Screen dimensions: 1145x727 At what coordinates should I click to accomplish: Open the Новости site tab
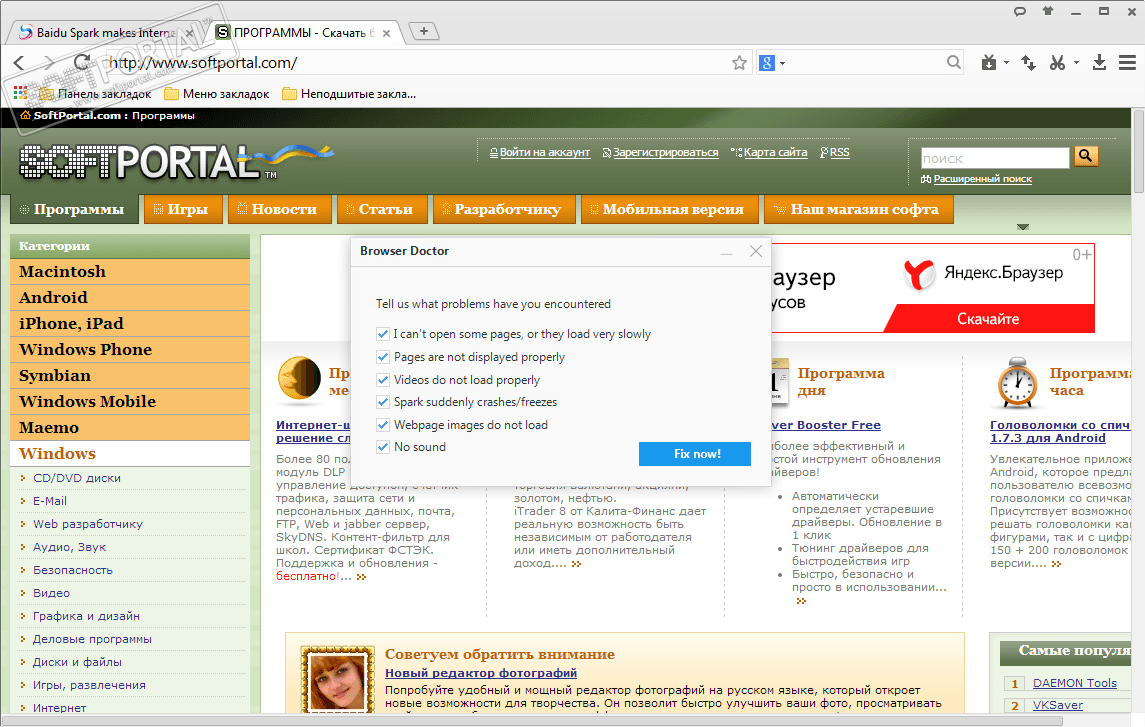[x=278, y=209]
